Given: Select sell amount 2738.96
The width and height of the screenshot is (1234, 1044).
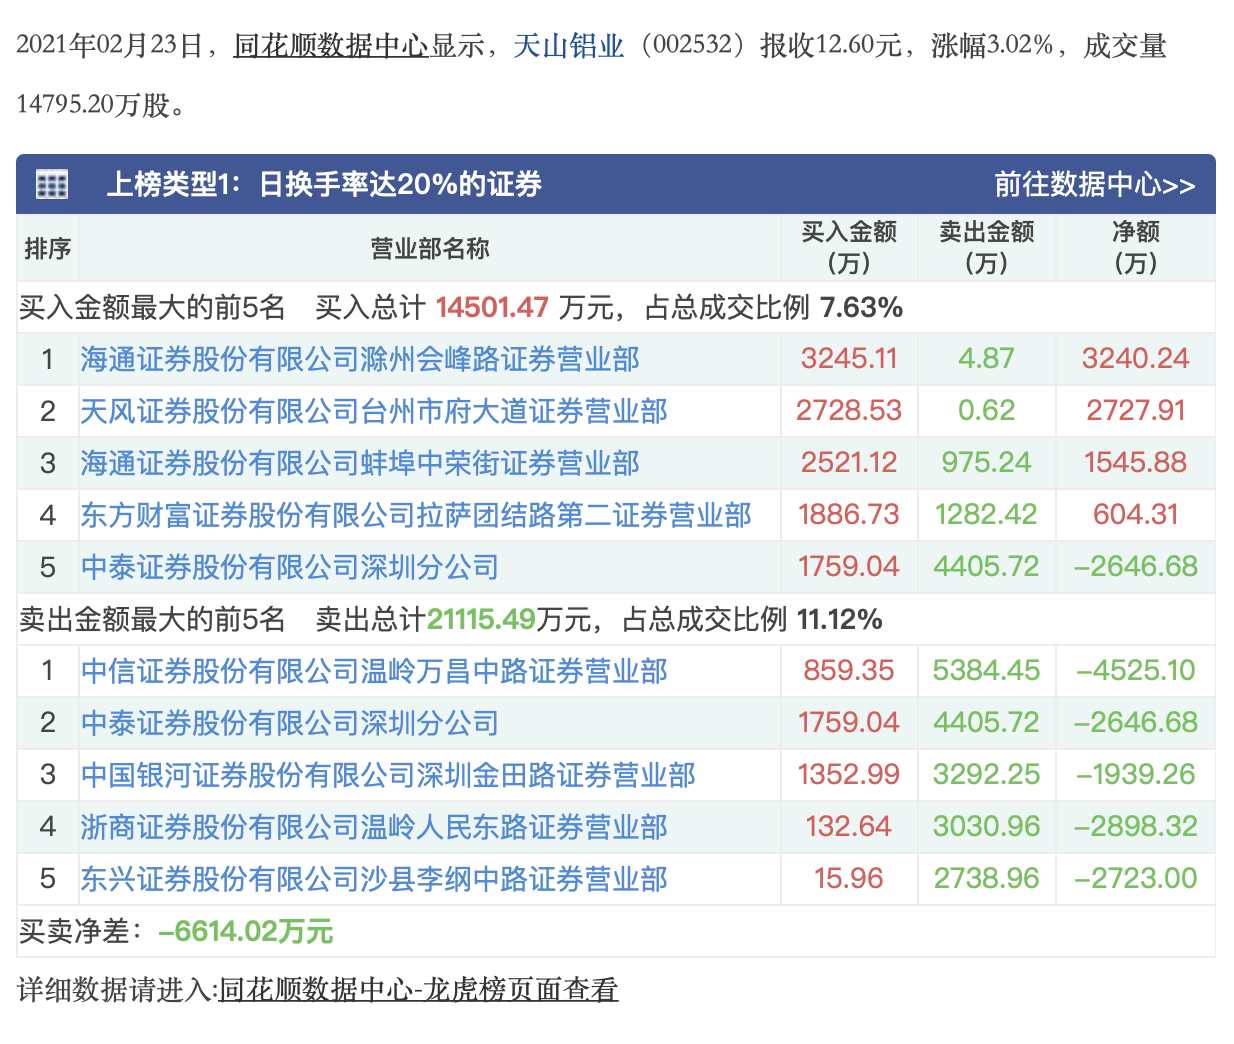Looking at the screenshot, I should pyautogui.click(x=986, y=879).
